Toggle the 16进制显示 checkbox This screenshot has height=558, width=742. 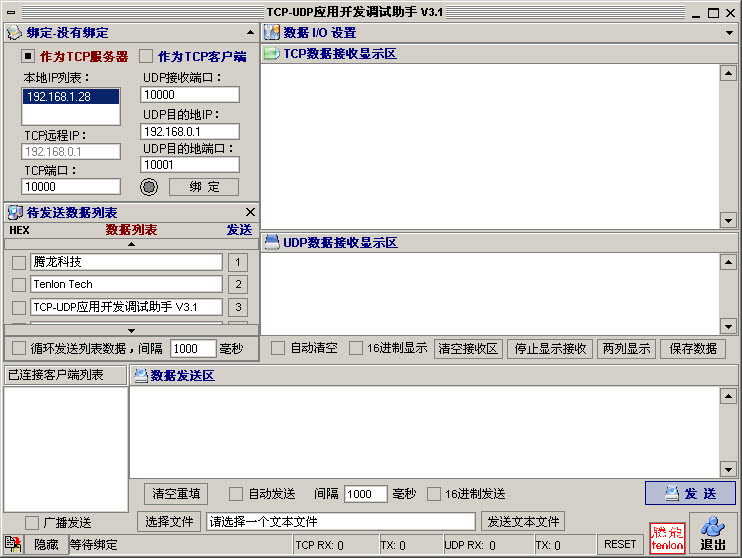coord(356,349)
